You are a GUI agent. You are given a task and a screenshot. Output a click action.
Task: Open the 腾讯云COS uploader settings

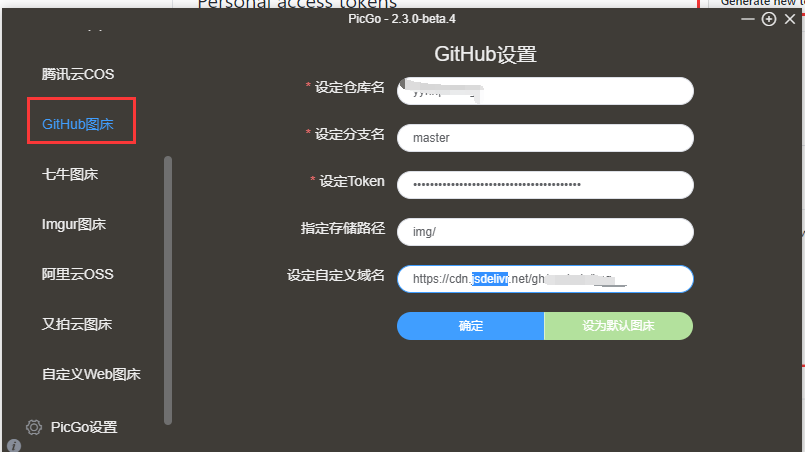(x=78, y=74)
